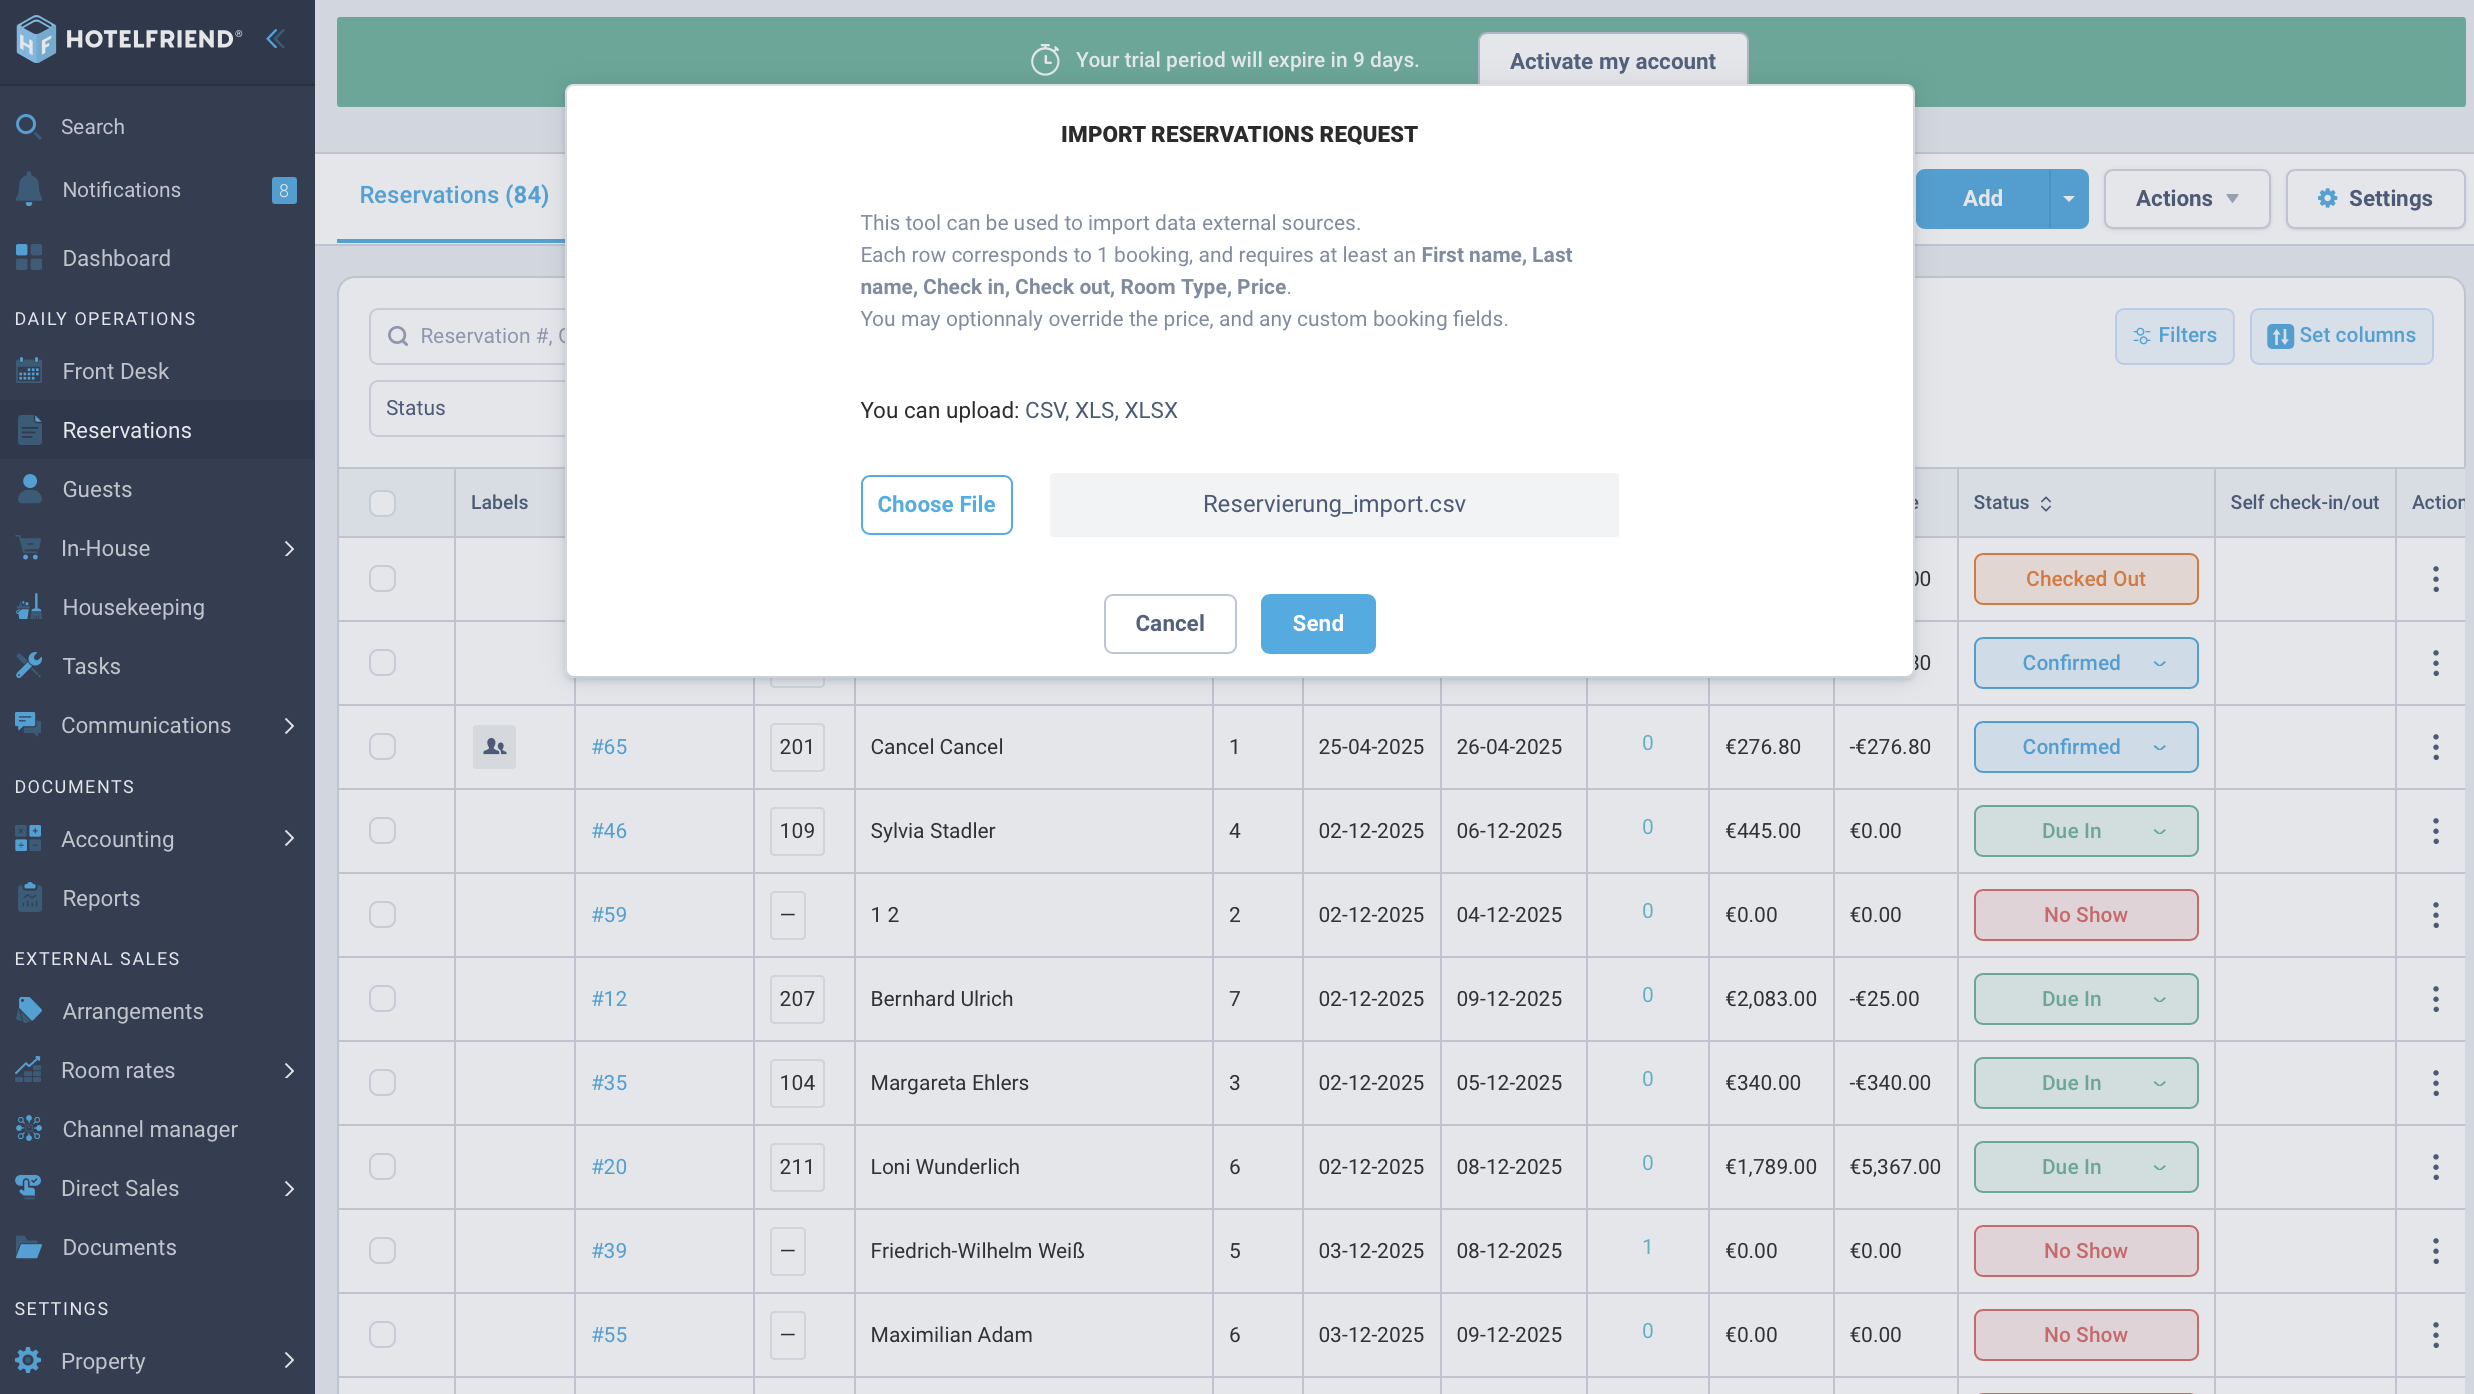
Task: Select the checkbox for reservation #12
Action: pyautogui.click(x=382, y=998)
